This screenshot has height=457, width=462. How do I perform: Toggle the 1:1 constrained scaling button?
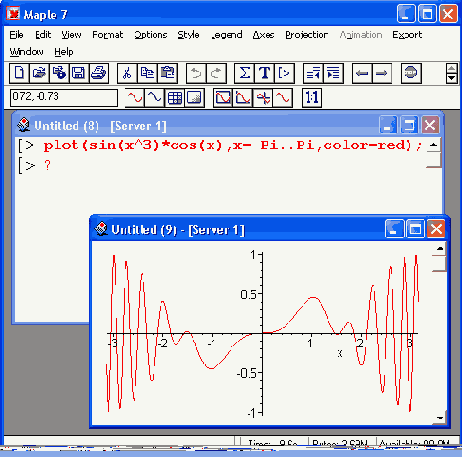click(312, 98)
